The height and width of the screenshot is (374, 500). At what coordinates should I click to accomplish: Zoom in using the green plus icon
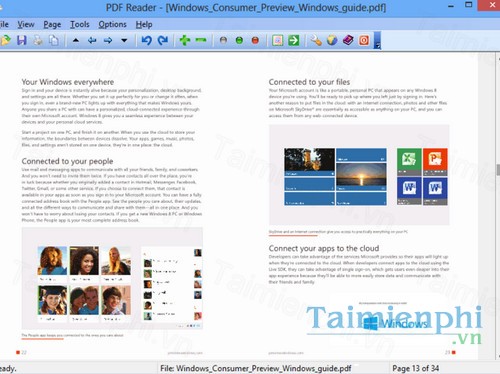click(185, 40)
